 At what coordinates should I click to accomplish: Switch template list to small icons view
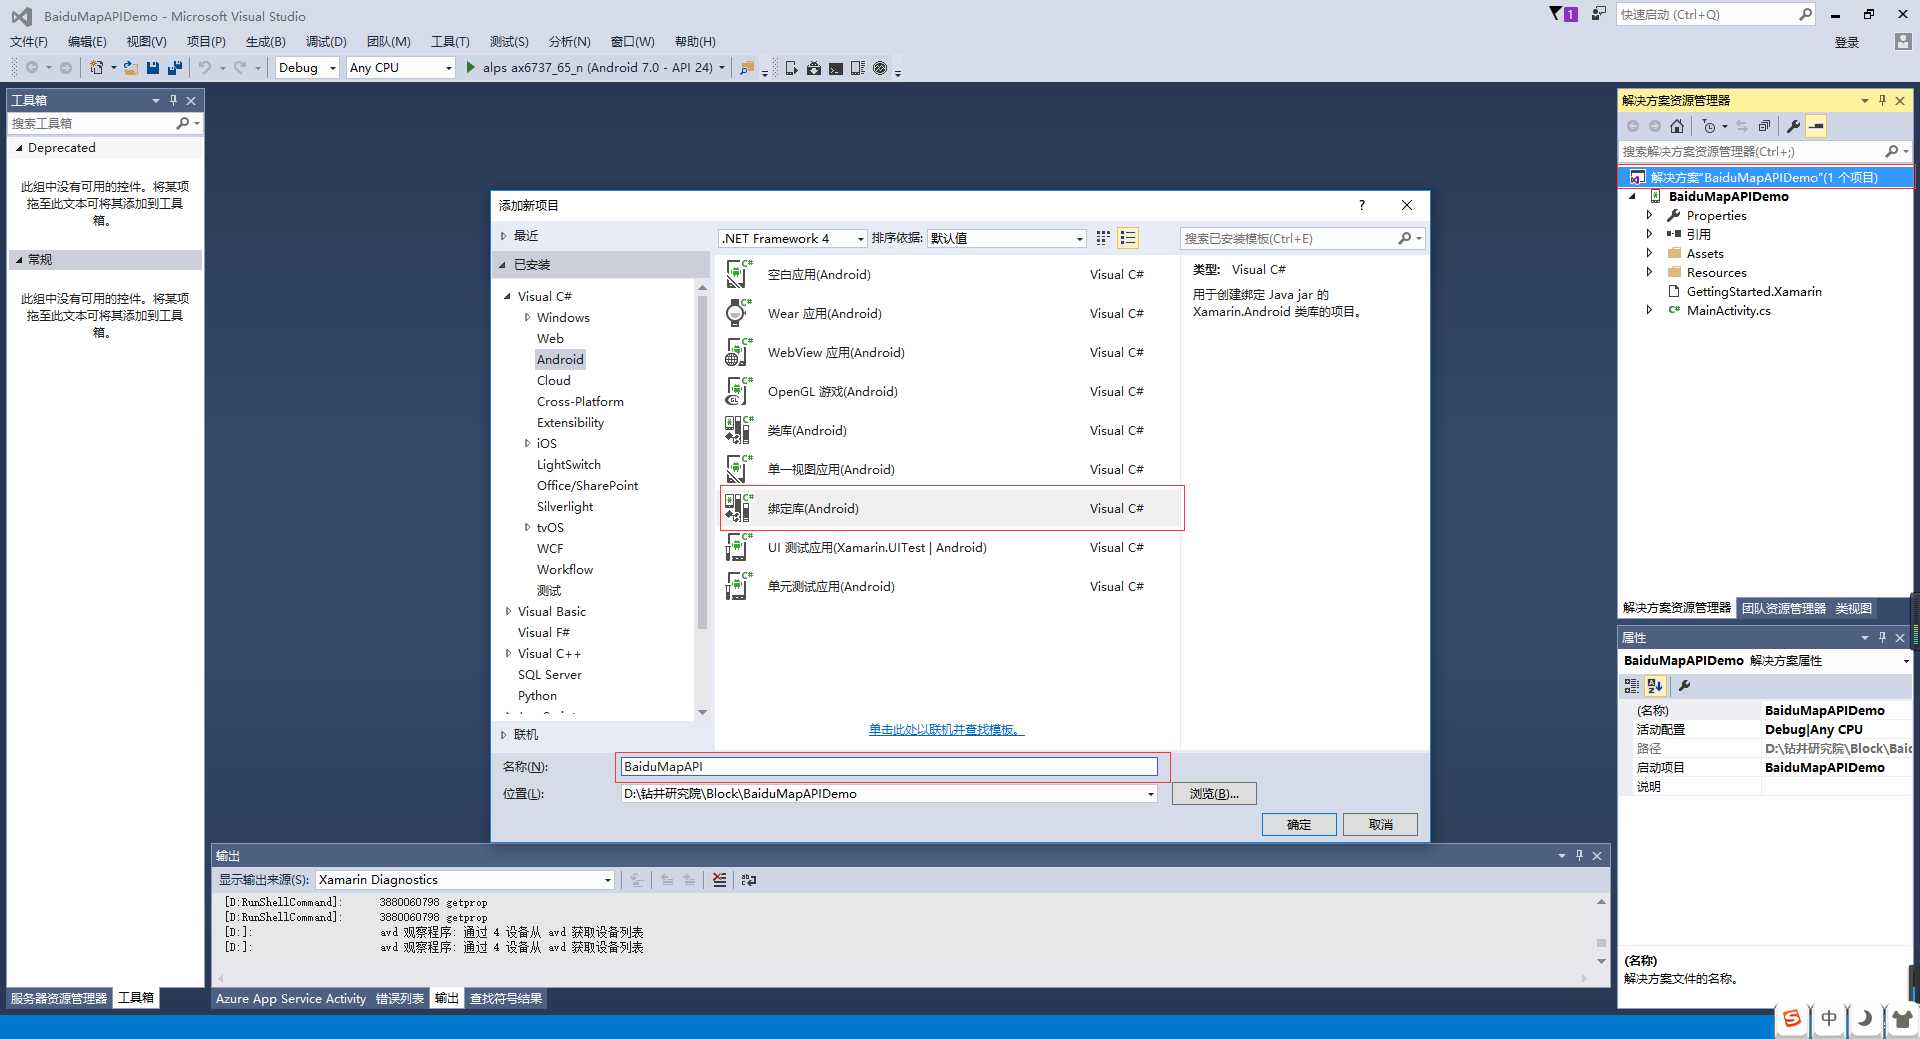click(x=1103, y=238)
